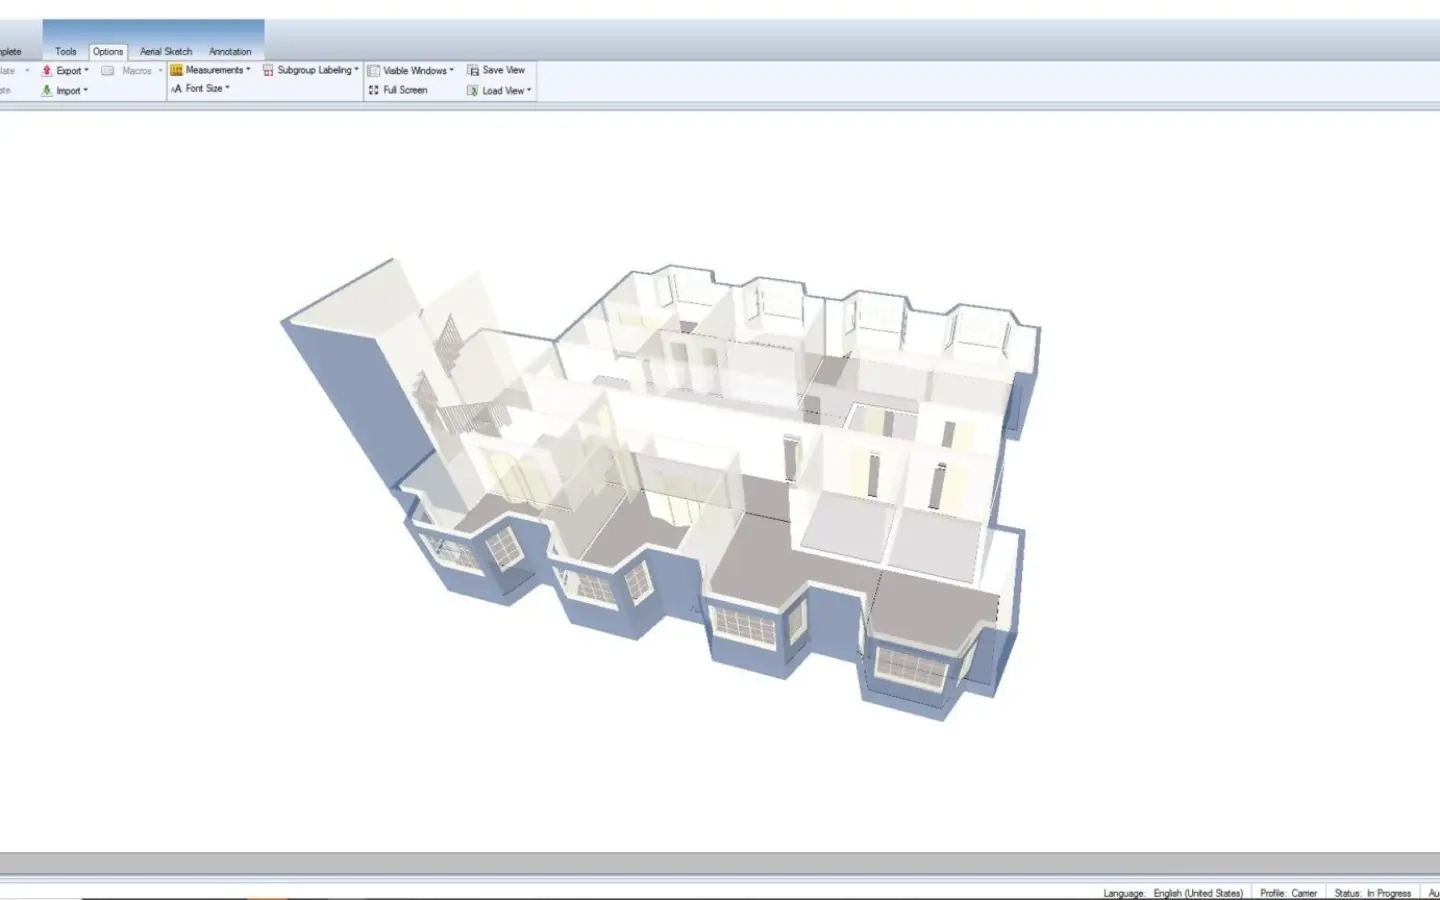
Task: Select the Annotation tab
Action: tap(230, 52)
